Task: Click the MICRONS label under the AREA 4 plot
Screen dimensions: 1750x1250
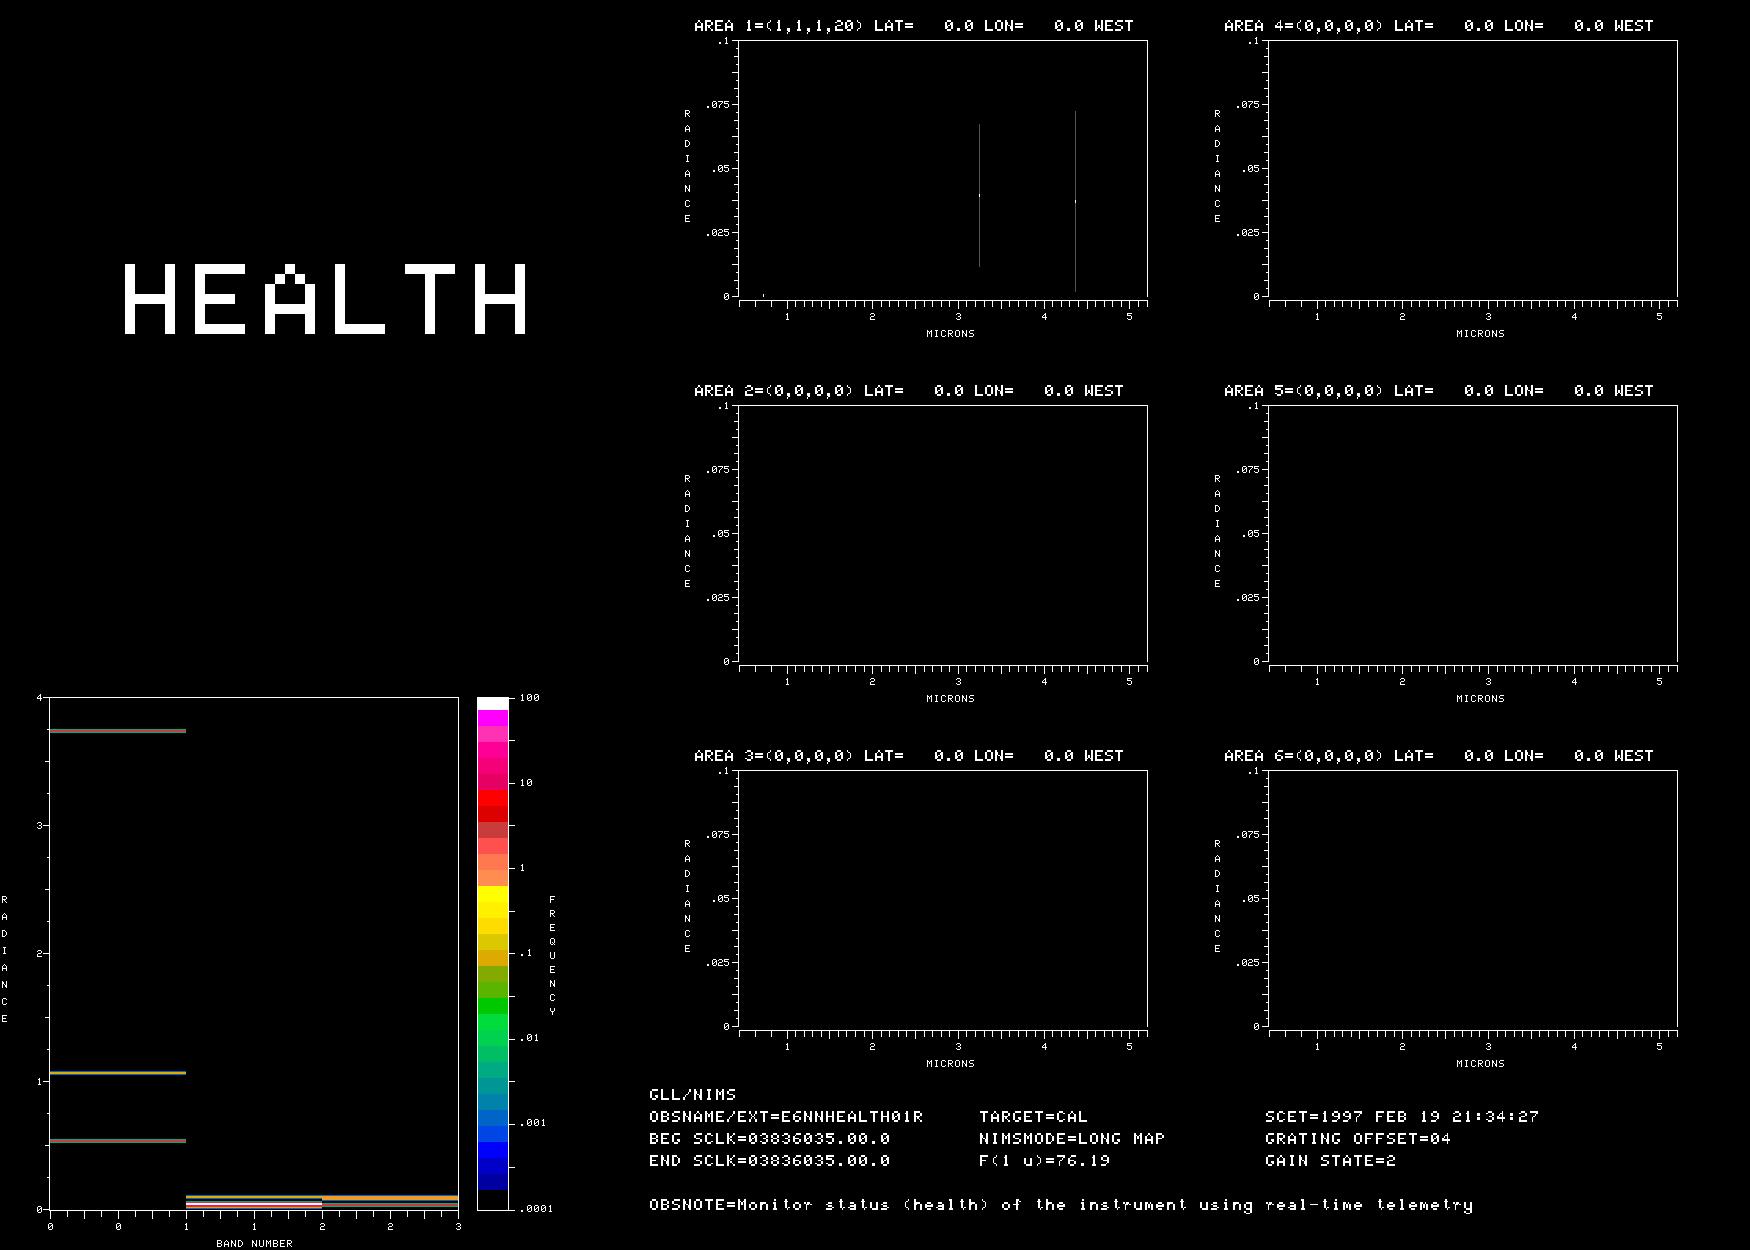Action: pos(1480,334)
